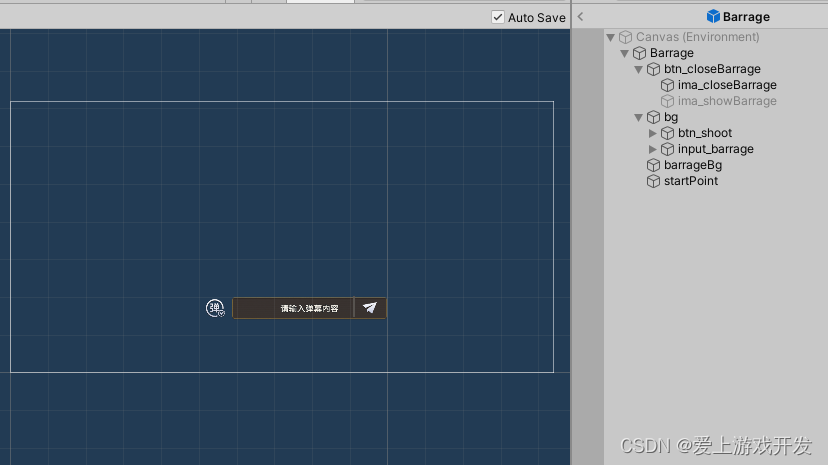Expand the input_barrage node
Viewport: 828px width, 465px height.
pyautogui.click(x=653, y=149)
